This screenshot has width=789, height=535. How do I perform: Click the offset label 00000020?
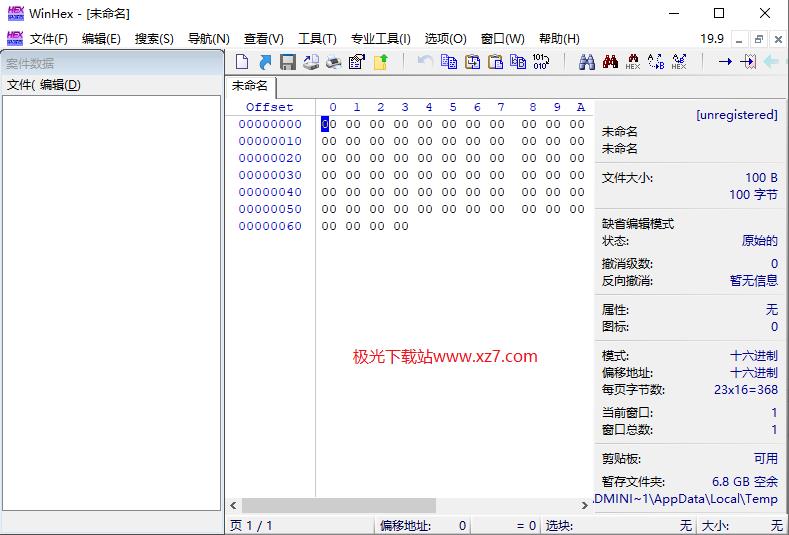(270, 158)
